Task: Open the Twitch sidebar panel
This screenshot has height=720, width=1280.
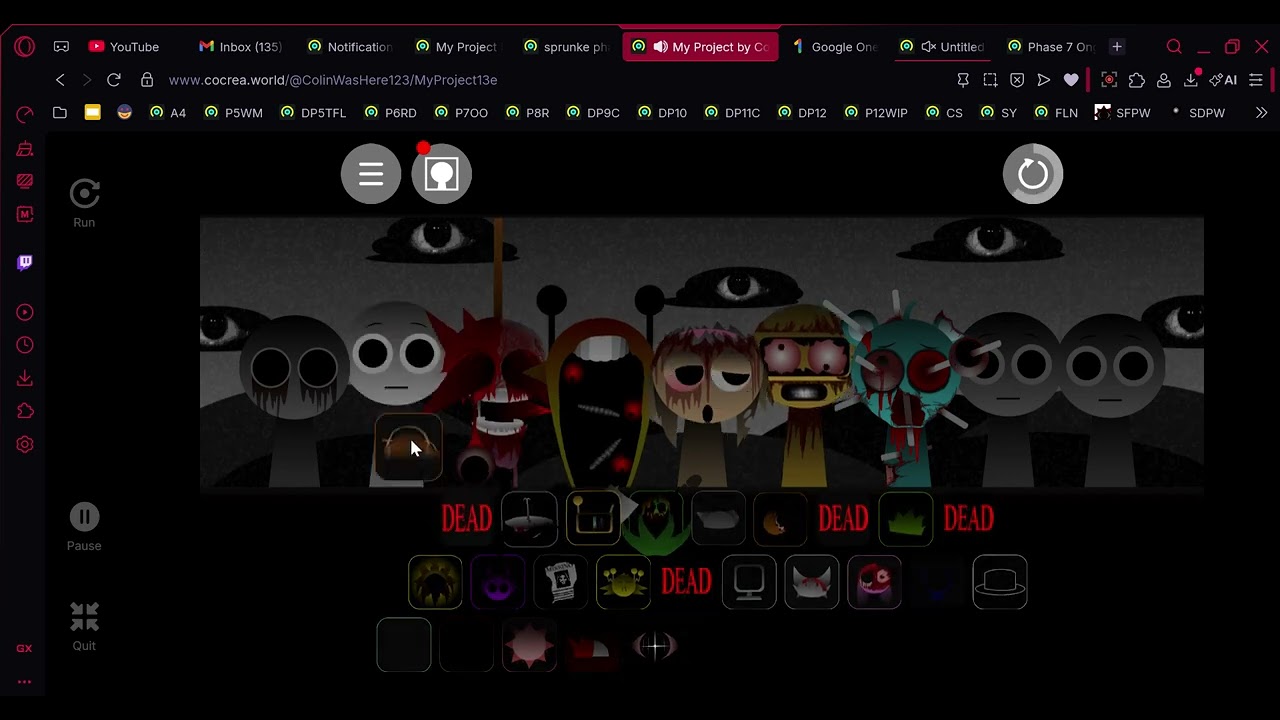Action: pyautogui.click(x=25, y=262)
